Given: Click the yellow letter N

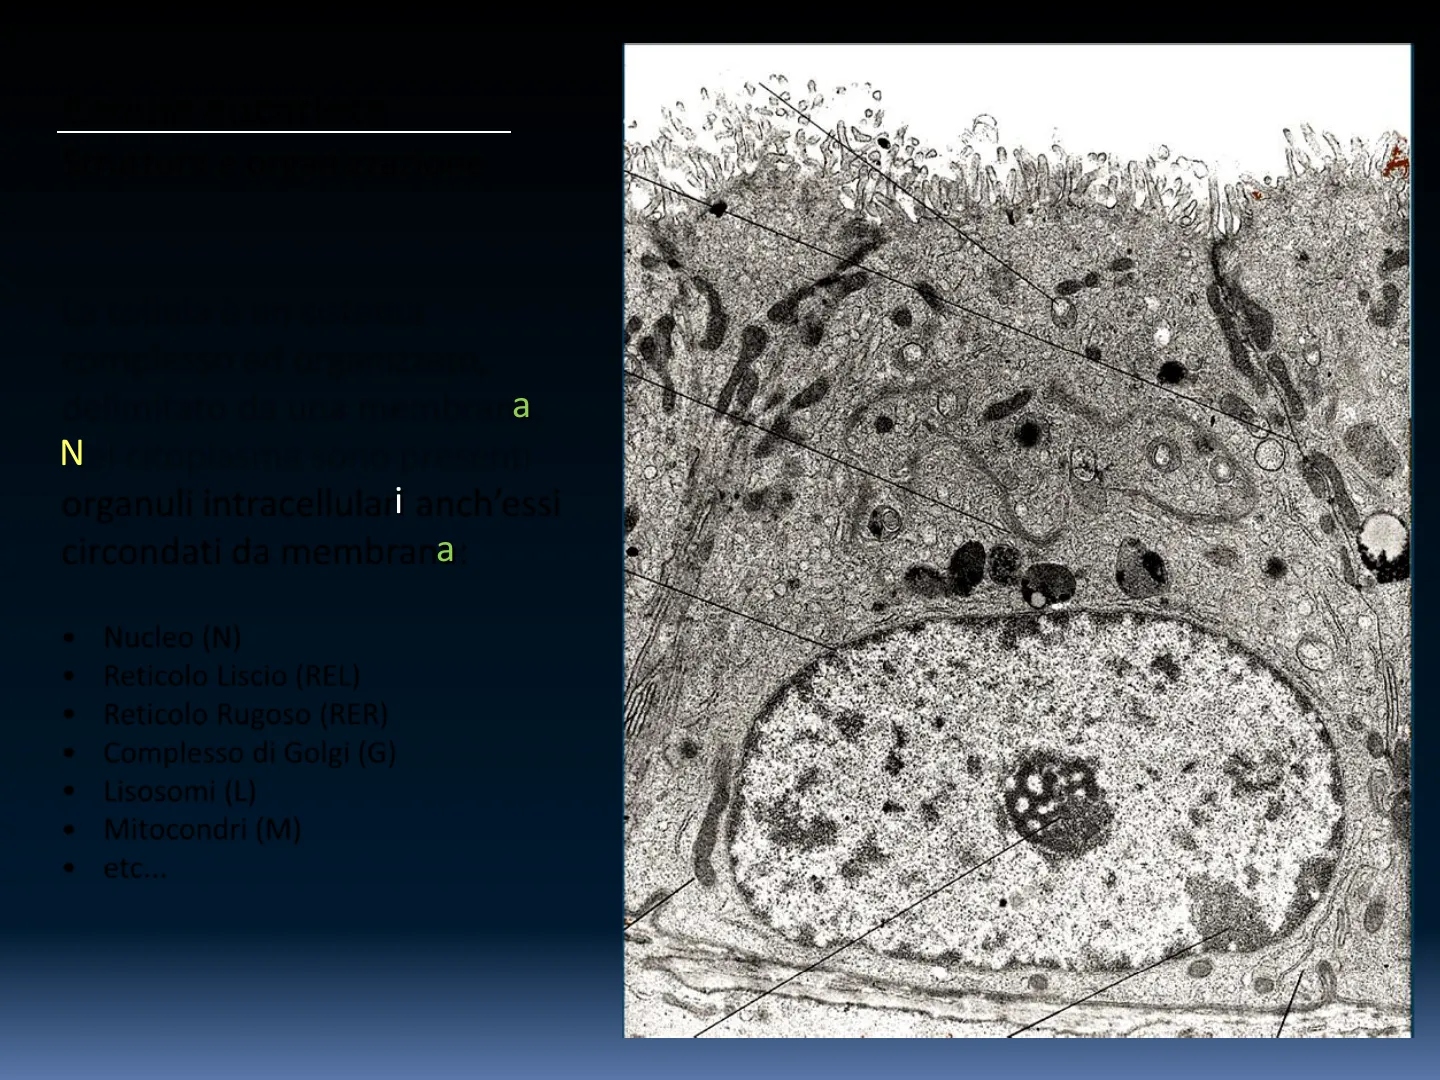Looking at the screenshot, I should (x=71, y=453).
